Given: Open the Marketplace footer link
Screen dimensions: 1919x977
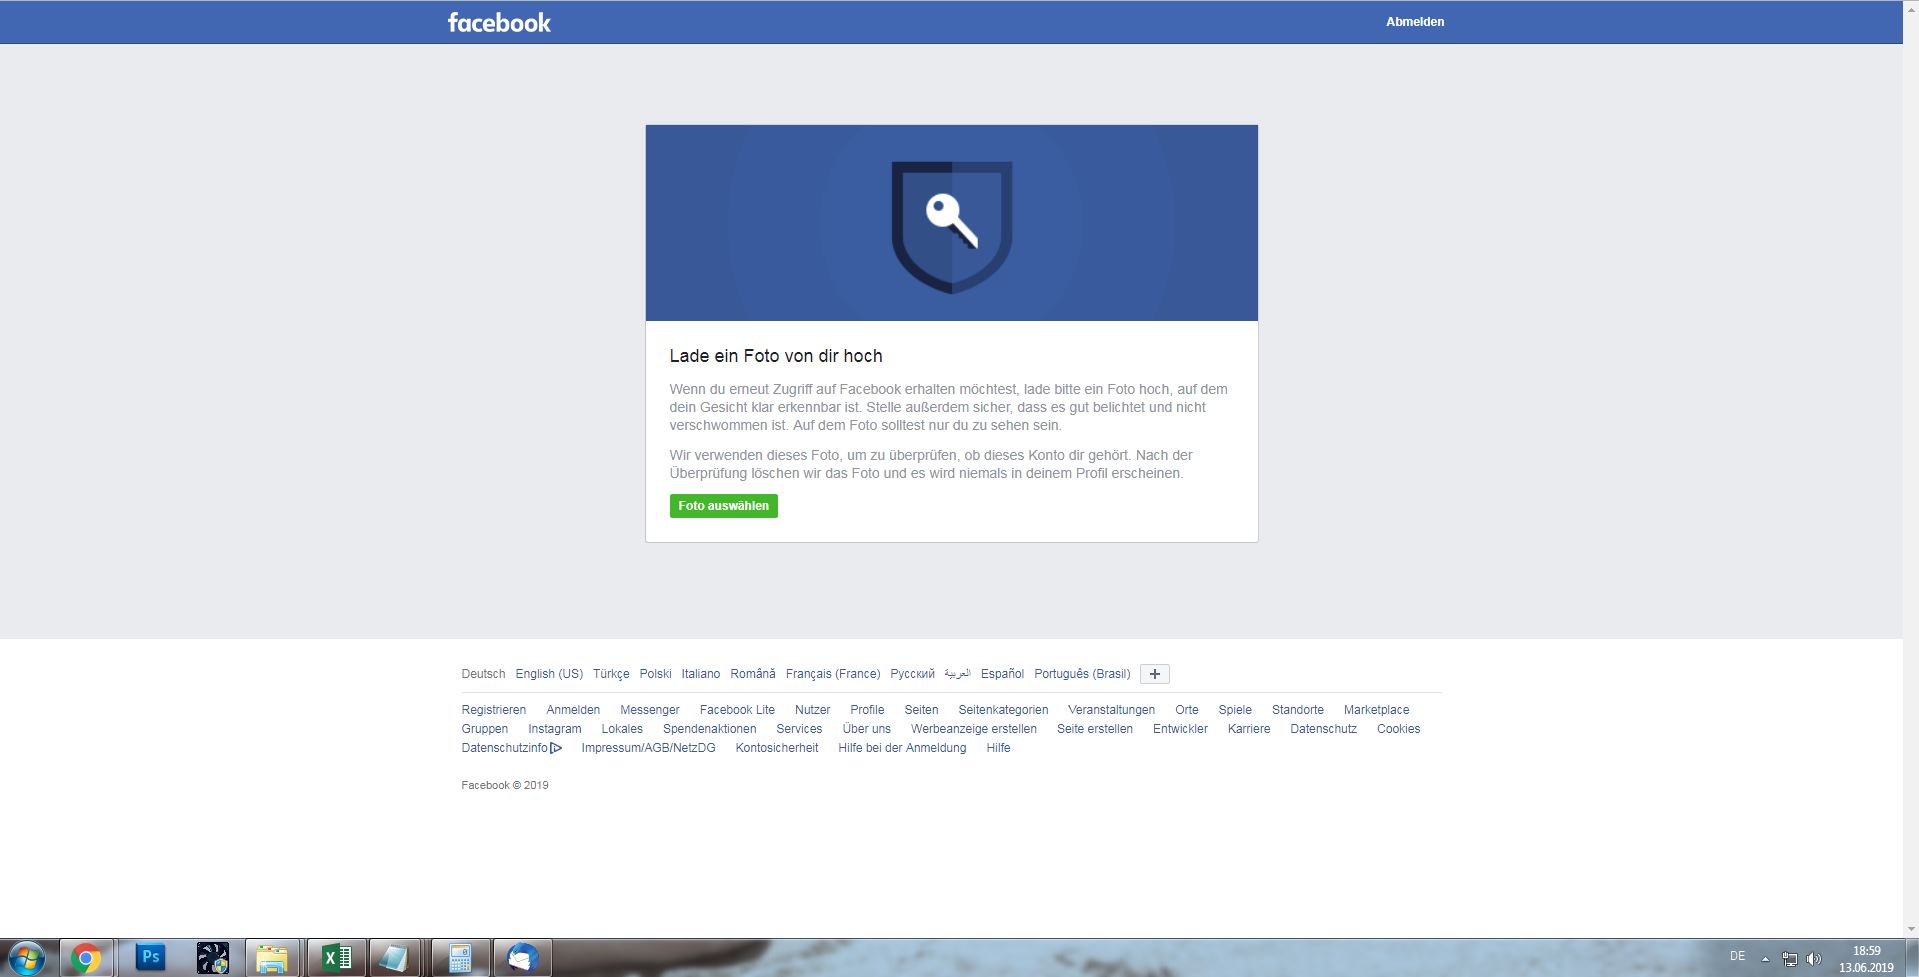Looking at the screenshot, I should click(1376, 710).
